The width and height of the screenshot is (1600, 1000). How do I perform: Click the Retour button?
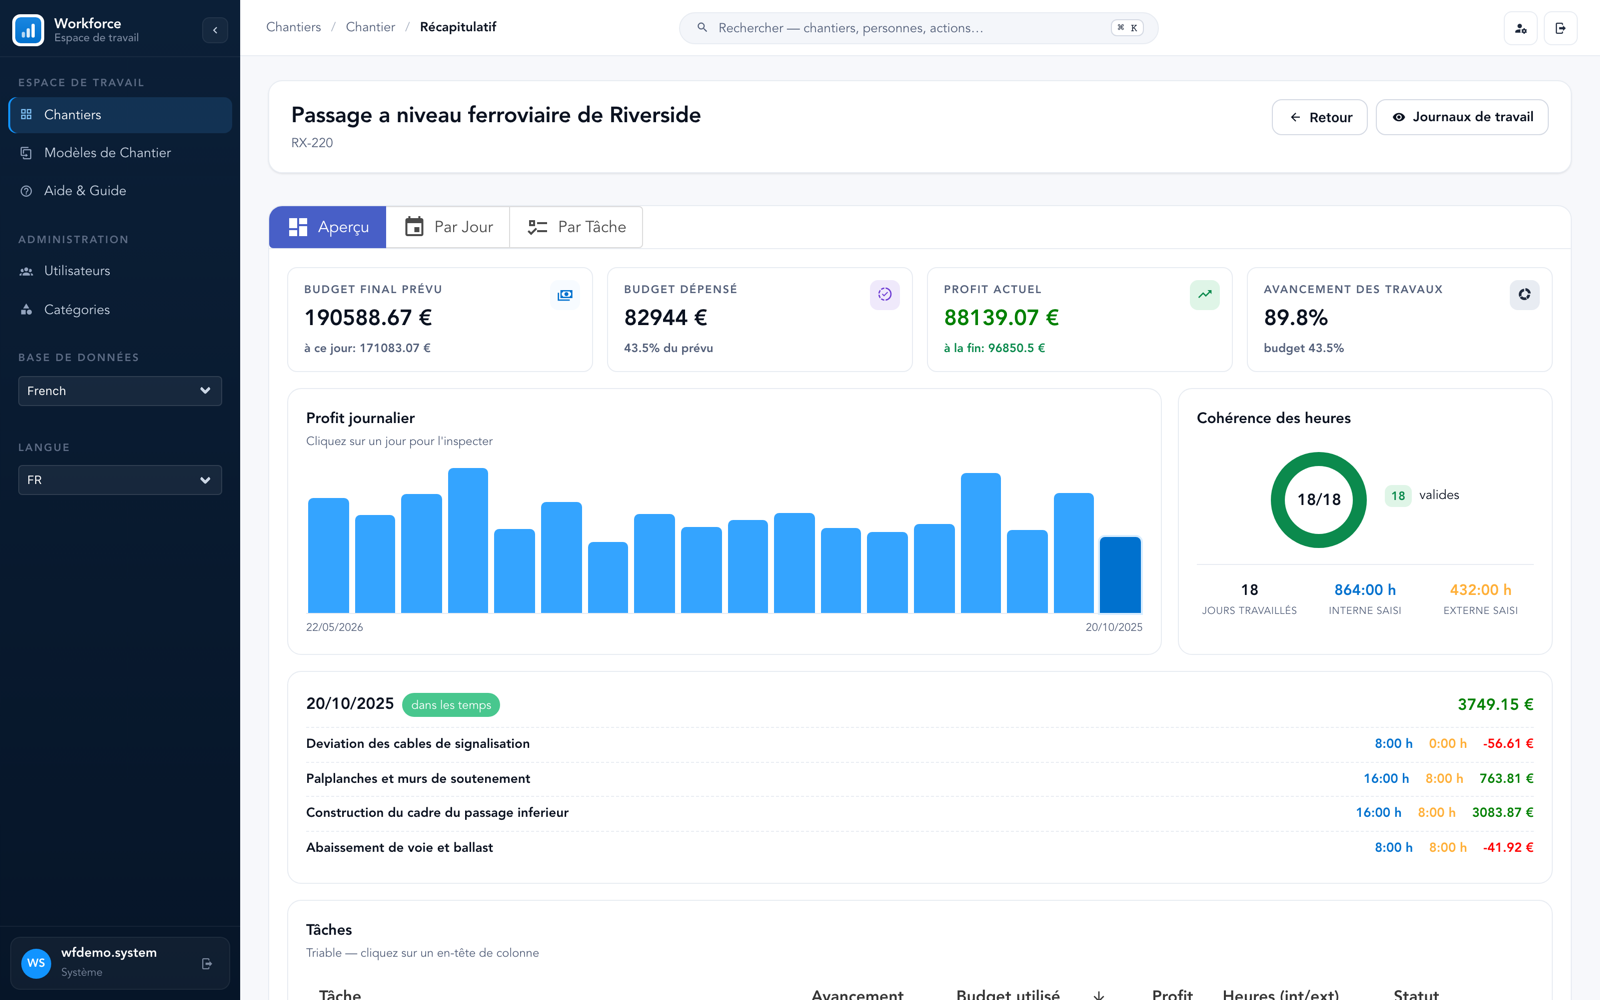click(x=1320, y=117)
